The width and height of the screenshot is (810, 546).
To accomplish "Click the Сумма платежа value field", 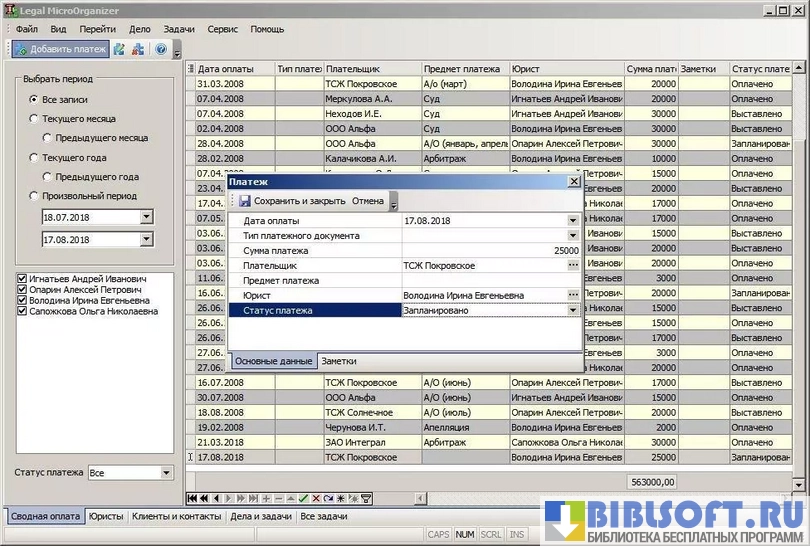I will (490, 250).
